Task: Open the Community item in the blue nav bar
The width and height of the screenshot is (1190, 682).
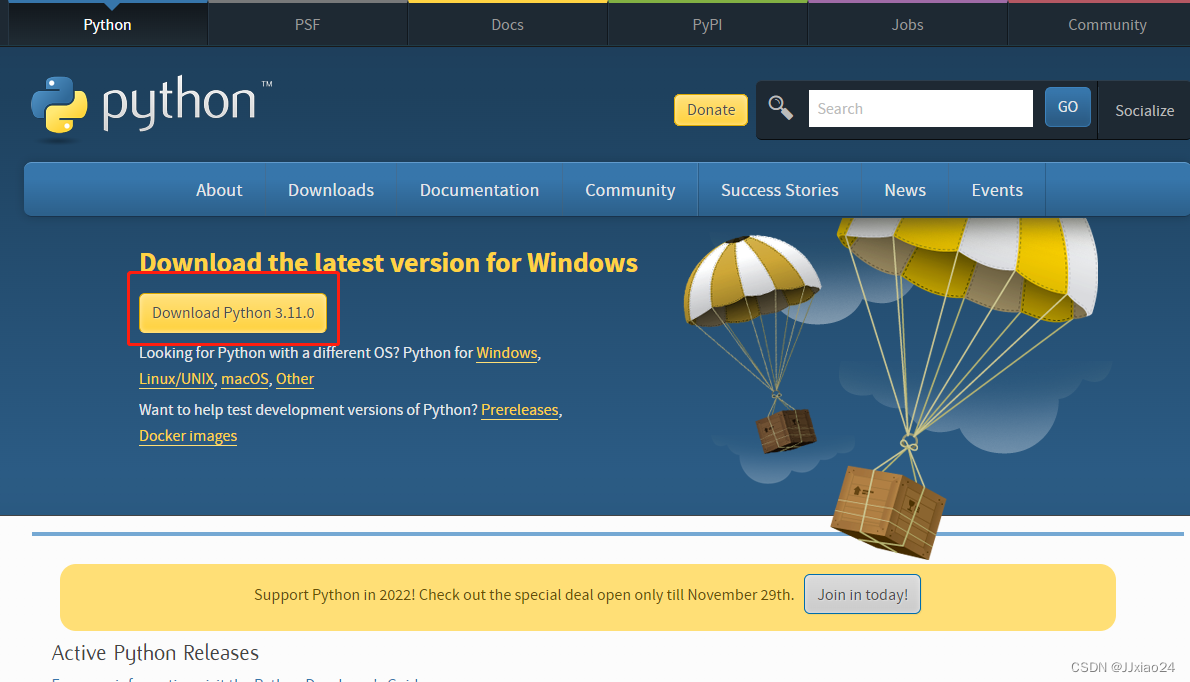Action: pos(630,190)
